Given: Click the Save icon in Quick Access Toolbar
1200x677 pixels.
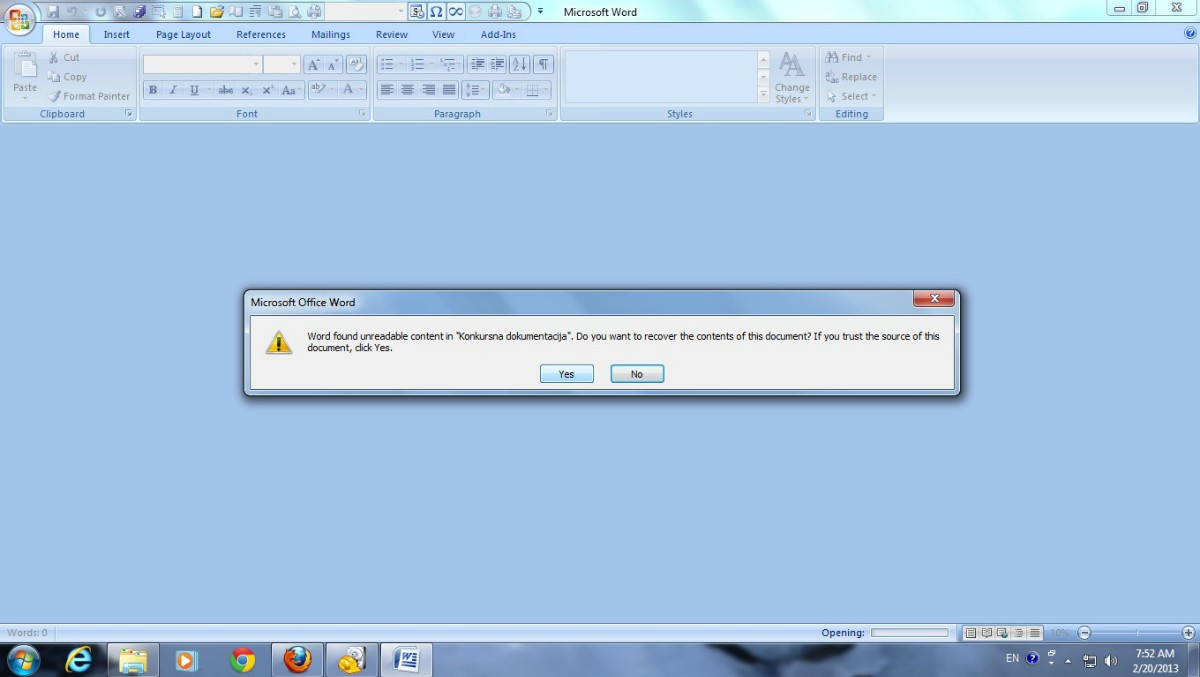Looking at the screenshot, I should [53, 12].
